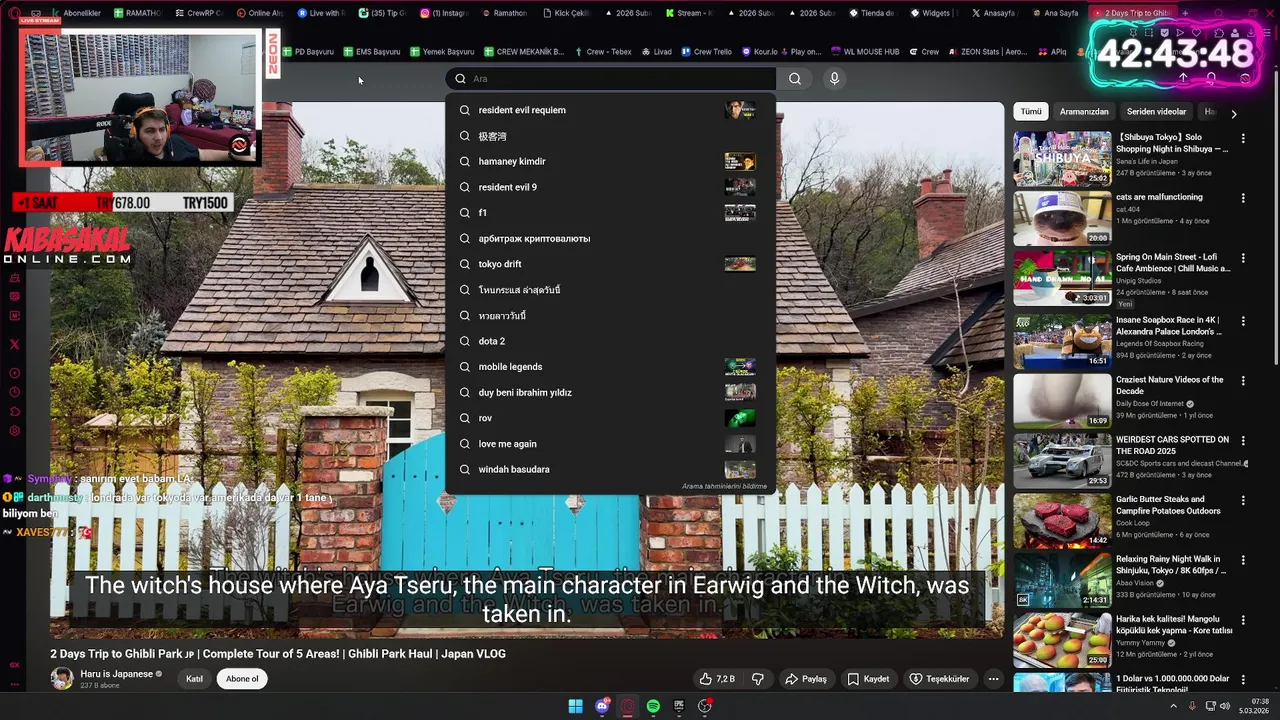Open Haru is Japanese channel avatar
The image size is (1280, 720).
tap(62, 679)
